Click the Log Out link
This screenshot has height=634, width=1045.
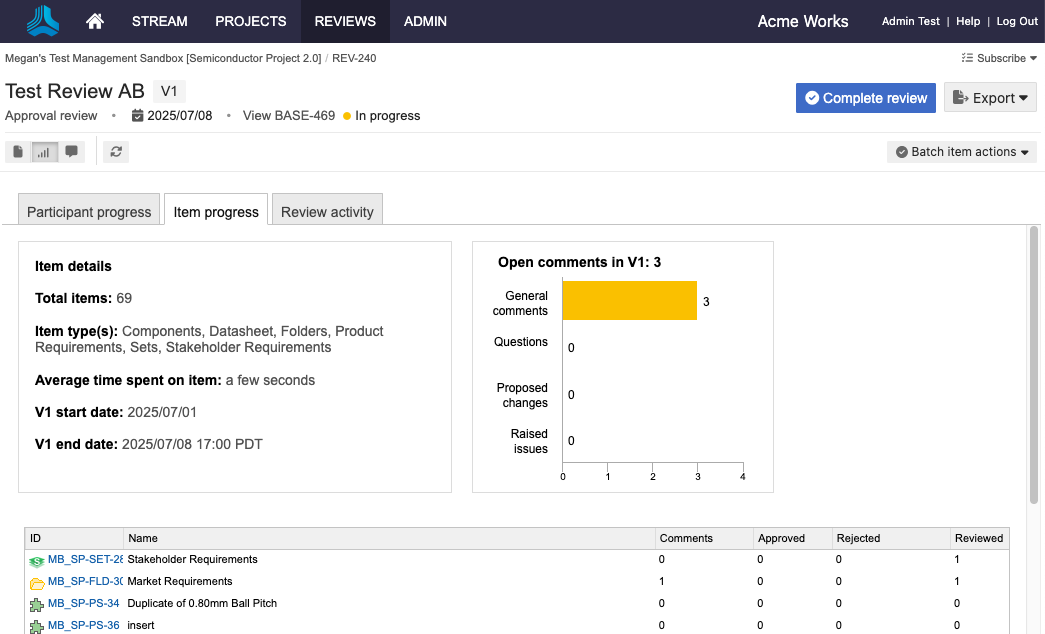point(1017,21)
